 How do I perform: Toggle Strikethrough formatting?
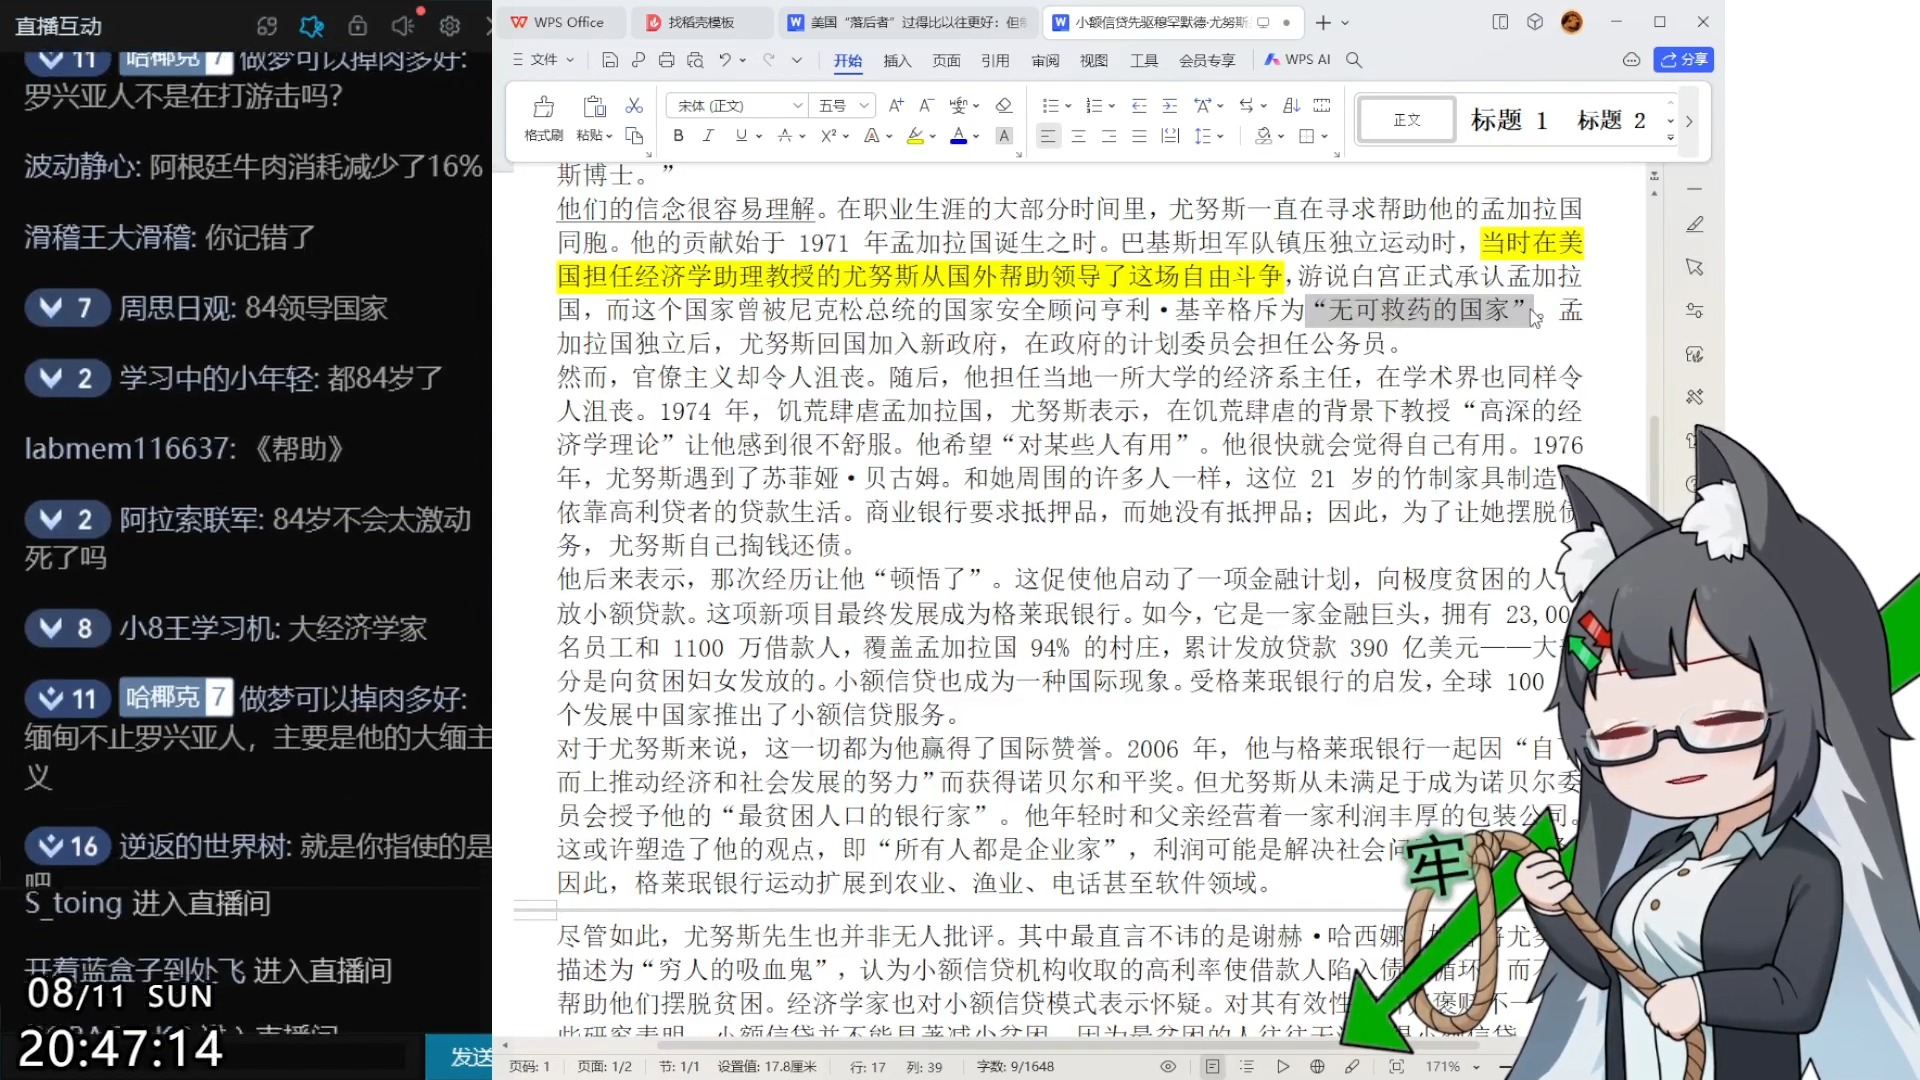[x=785, y=136]
